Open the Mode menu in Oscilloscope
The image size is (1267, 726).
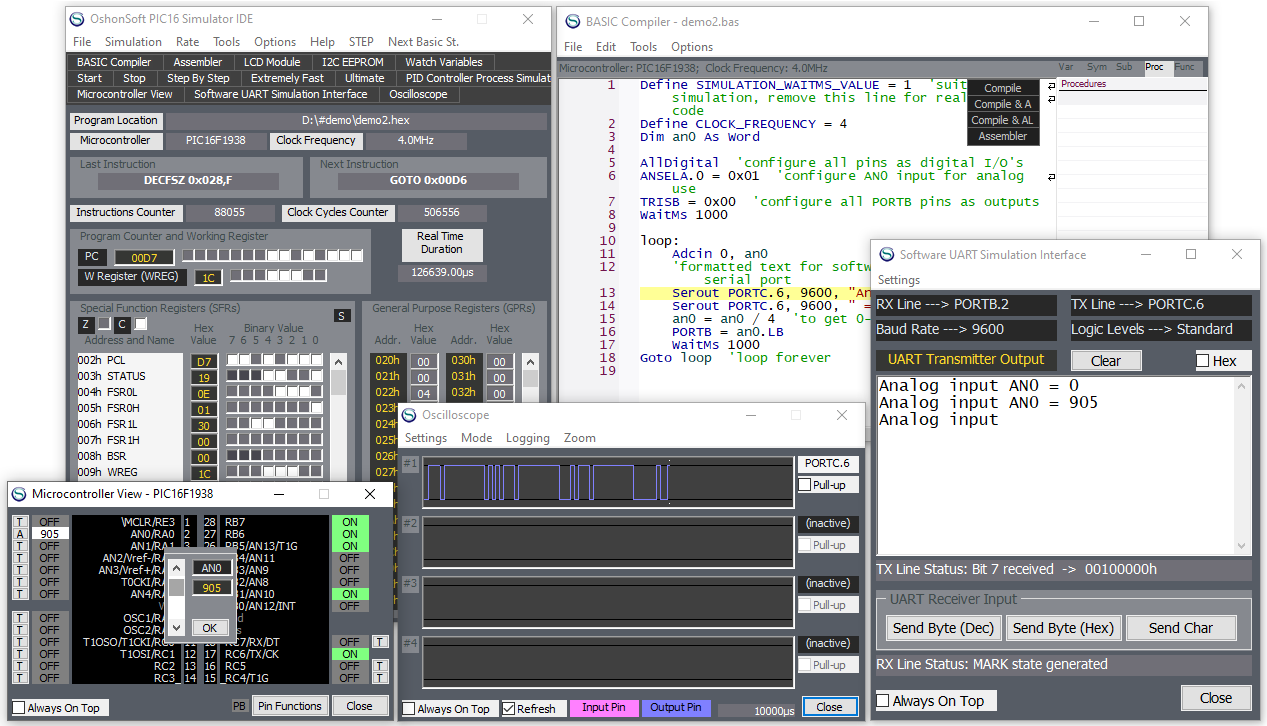point(476,438)
